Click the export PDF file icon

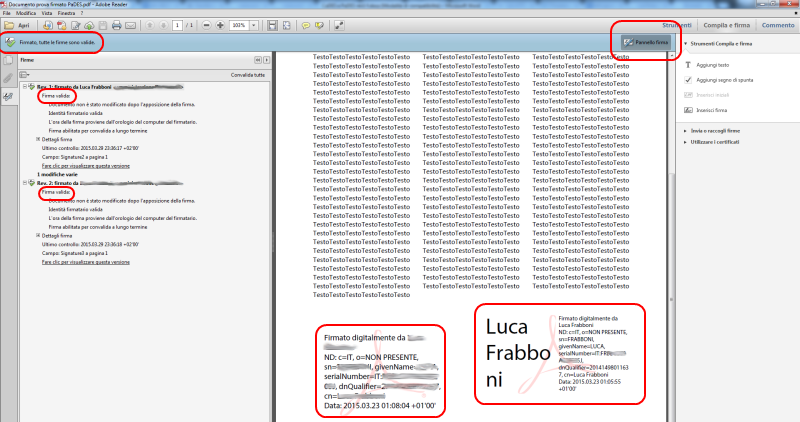coord(62,25)
